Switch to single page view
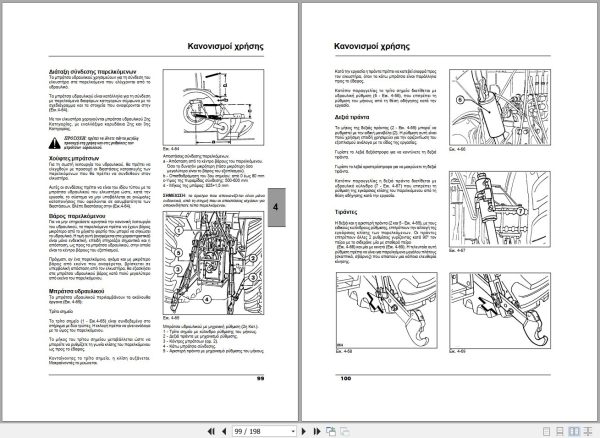The width and height of the screenshot is (600, 438). point(546,431)
